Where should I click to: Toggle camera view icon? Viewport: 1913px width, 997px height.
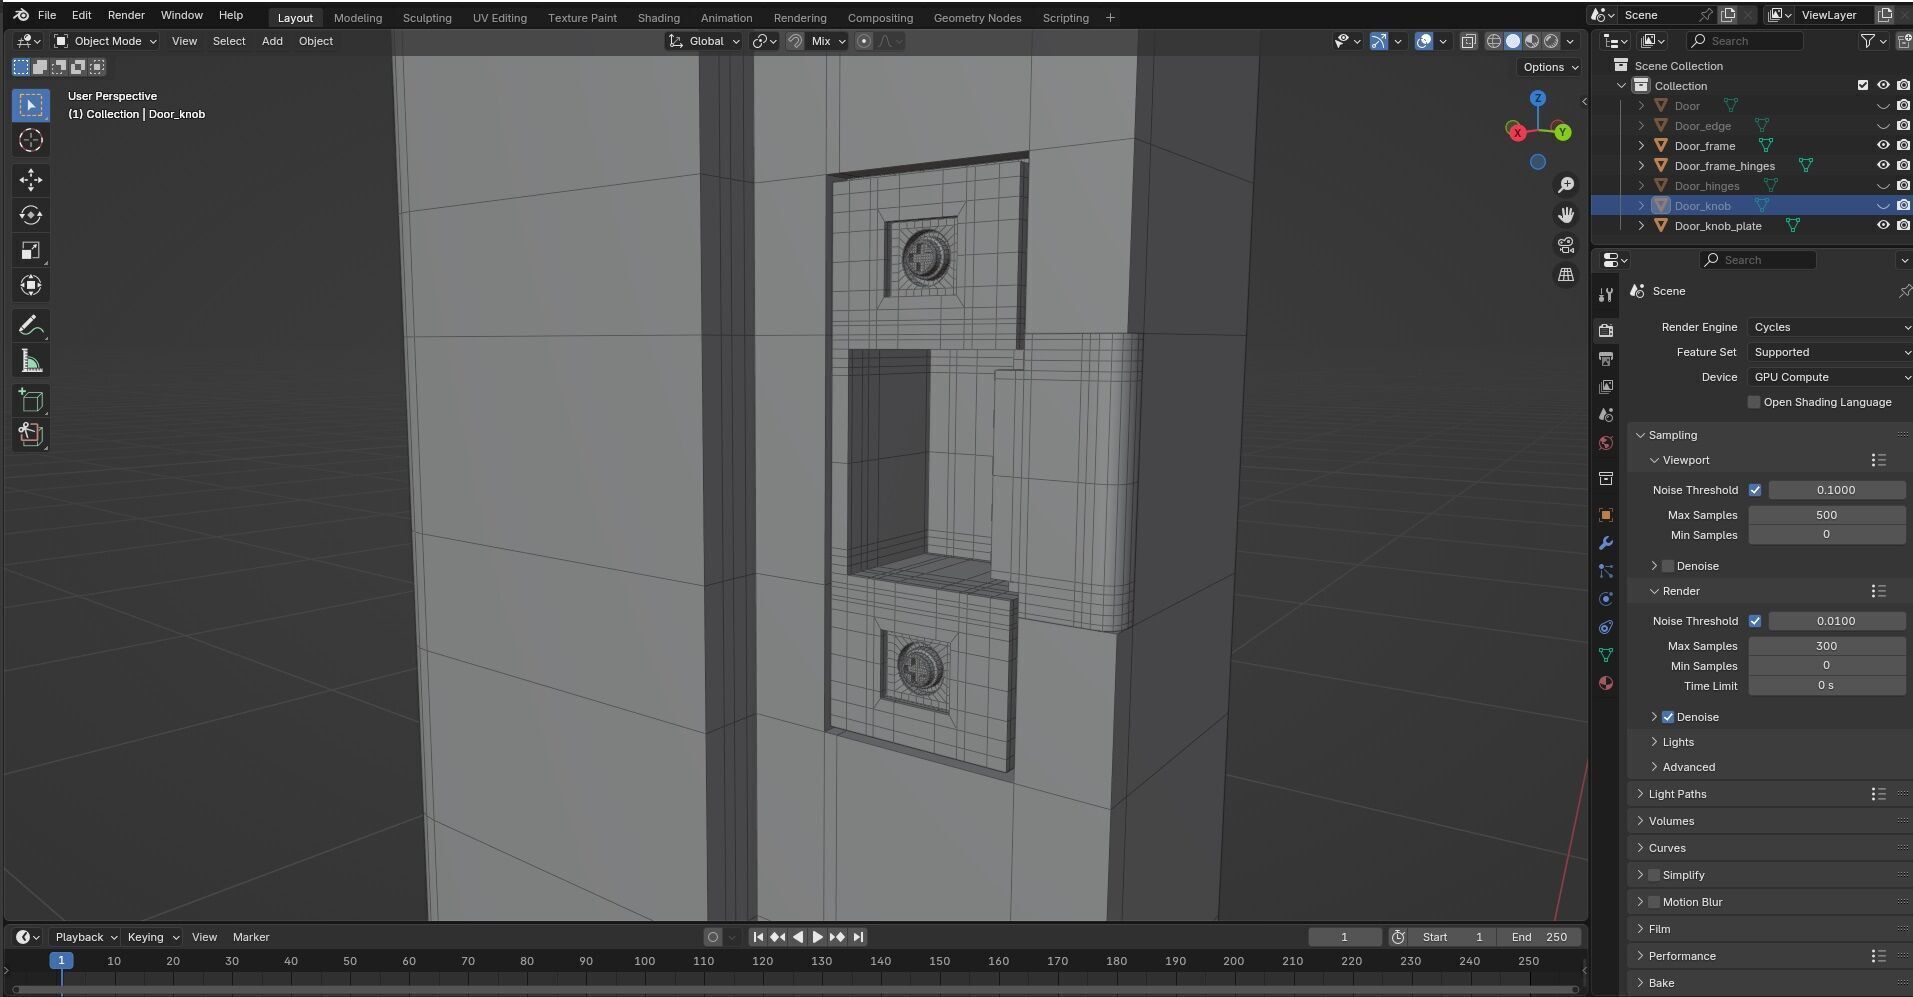[x=1566, y=245]
